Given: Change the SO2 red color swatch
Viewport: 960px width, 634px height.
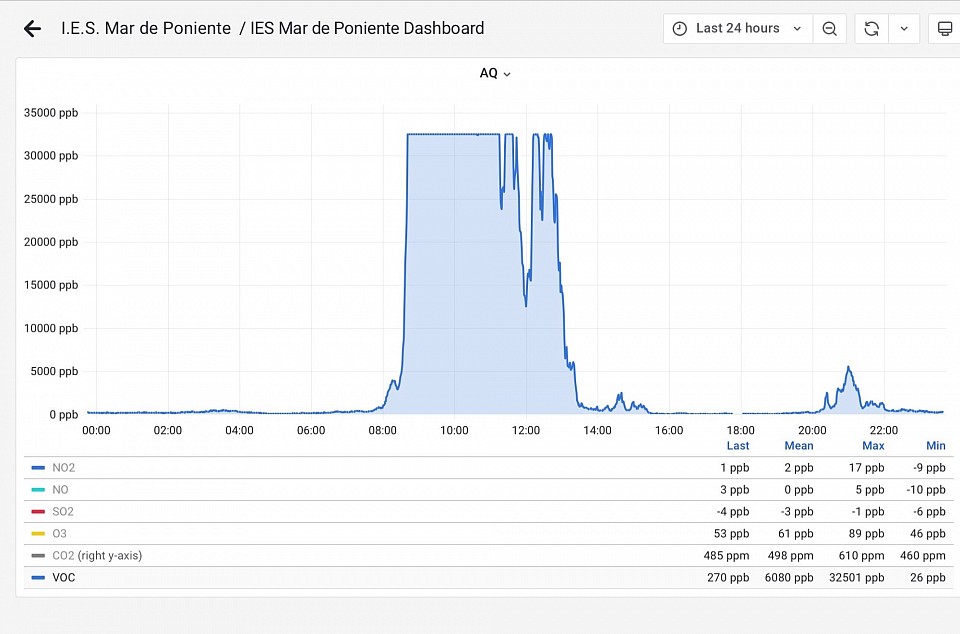Looking at the screenshot, I should click(38, 512).
